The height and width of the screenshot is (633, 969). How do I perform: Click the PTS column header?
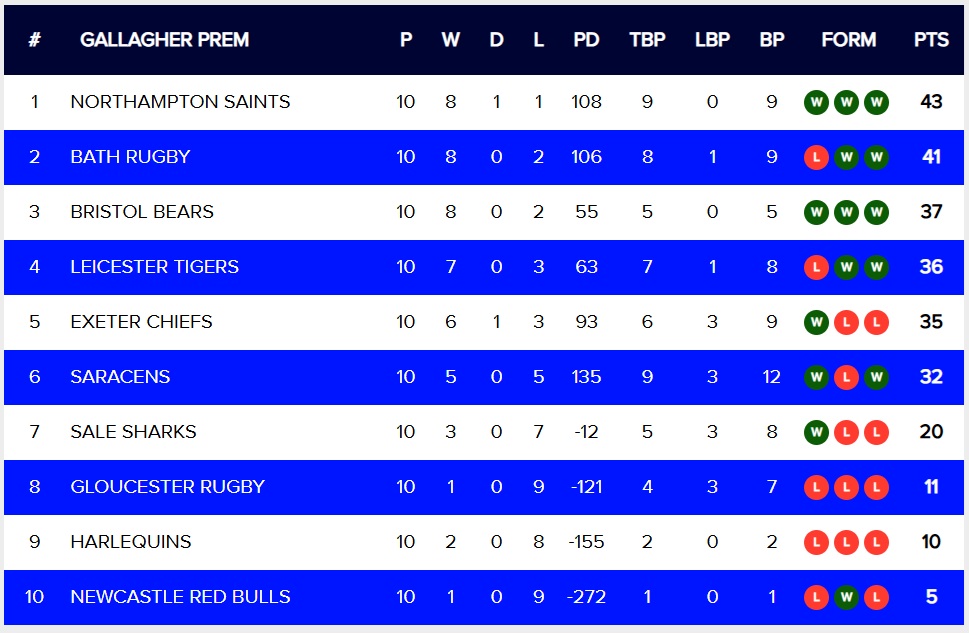point(931,40)
